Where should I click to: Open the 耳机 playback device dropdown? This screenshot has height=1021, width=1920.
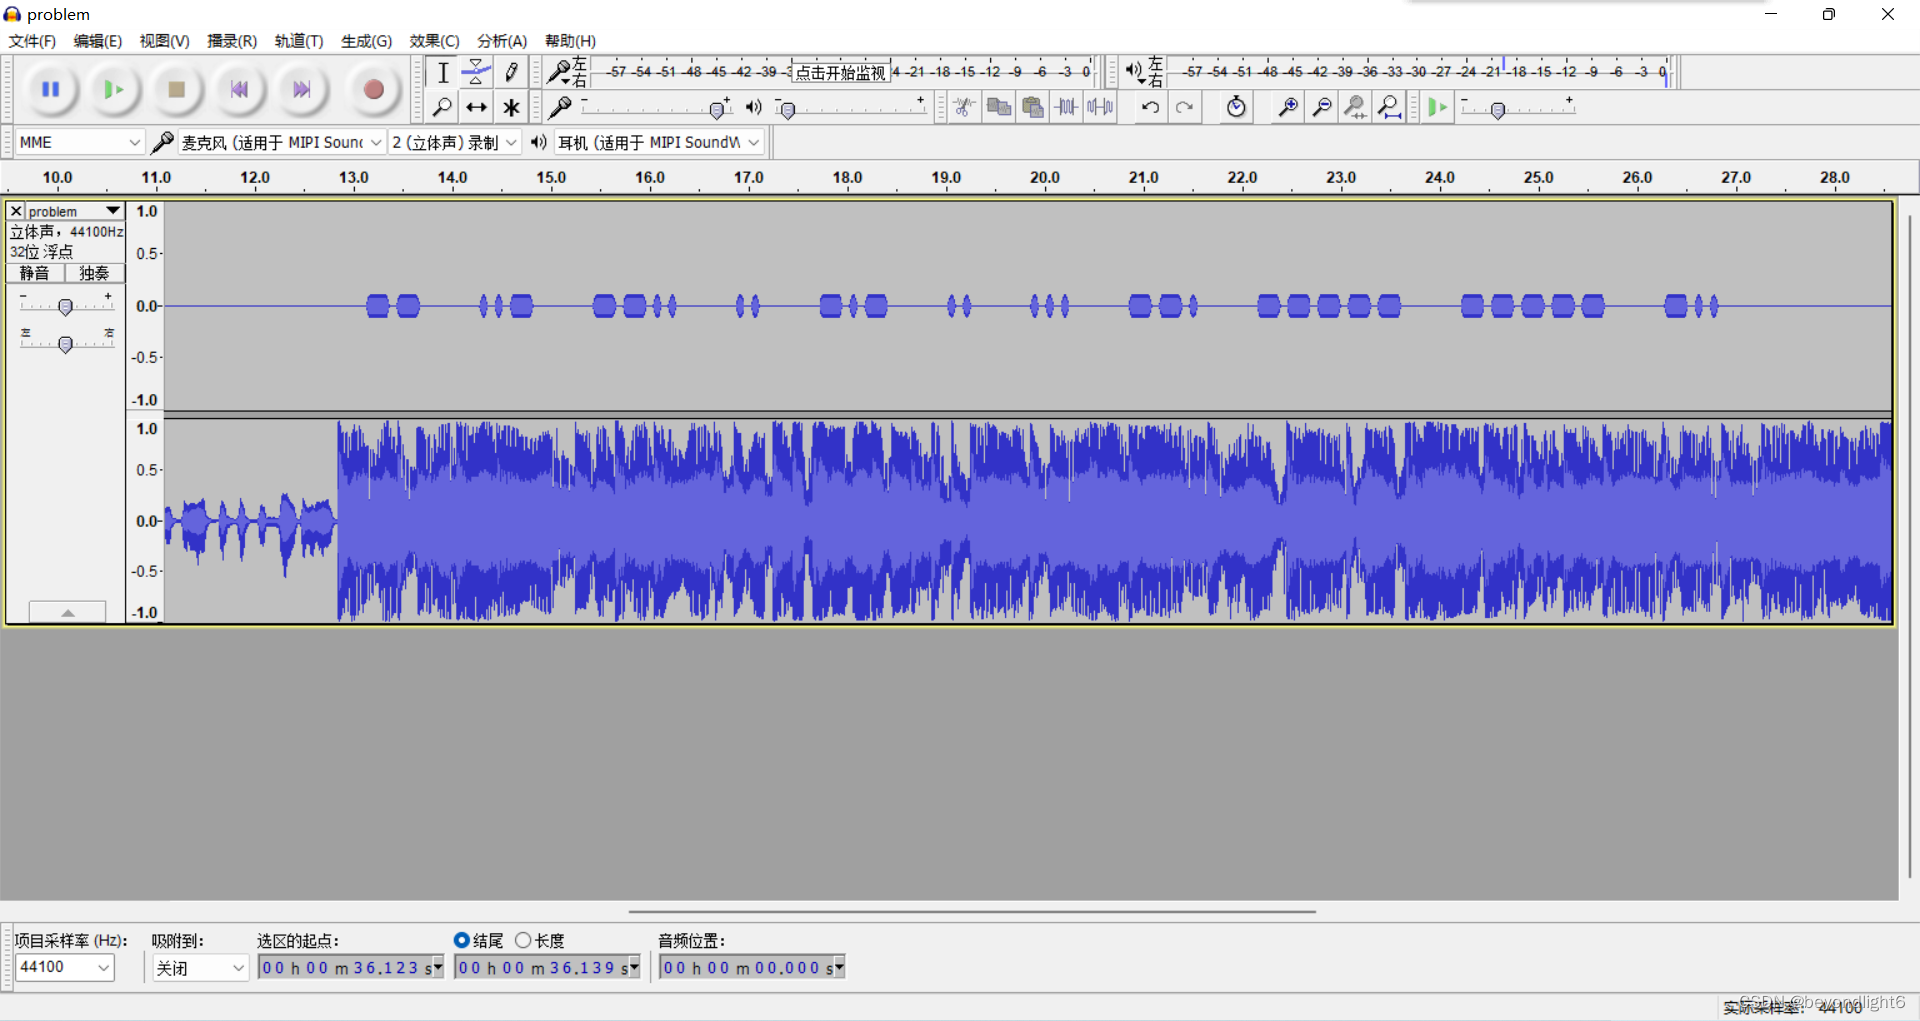[x=660, y=142]
